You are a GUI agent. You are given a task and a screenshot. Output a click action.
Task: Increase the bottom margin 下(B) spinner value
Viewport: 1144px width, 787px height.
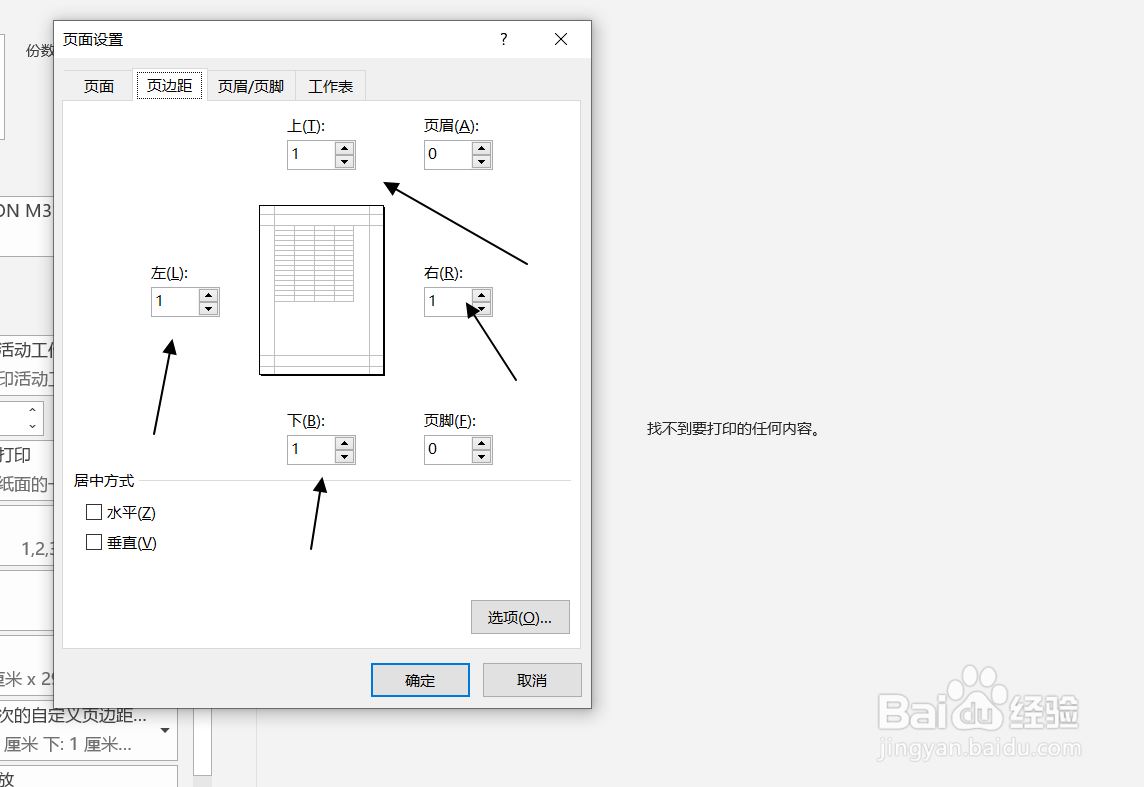346,443
